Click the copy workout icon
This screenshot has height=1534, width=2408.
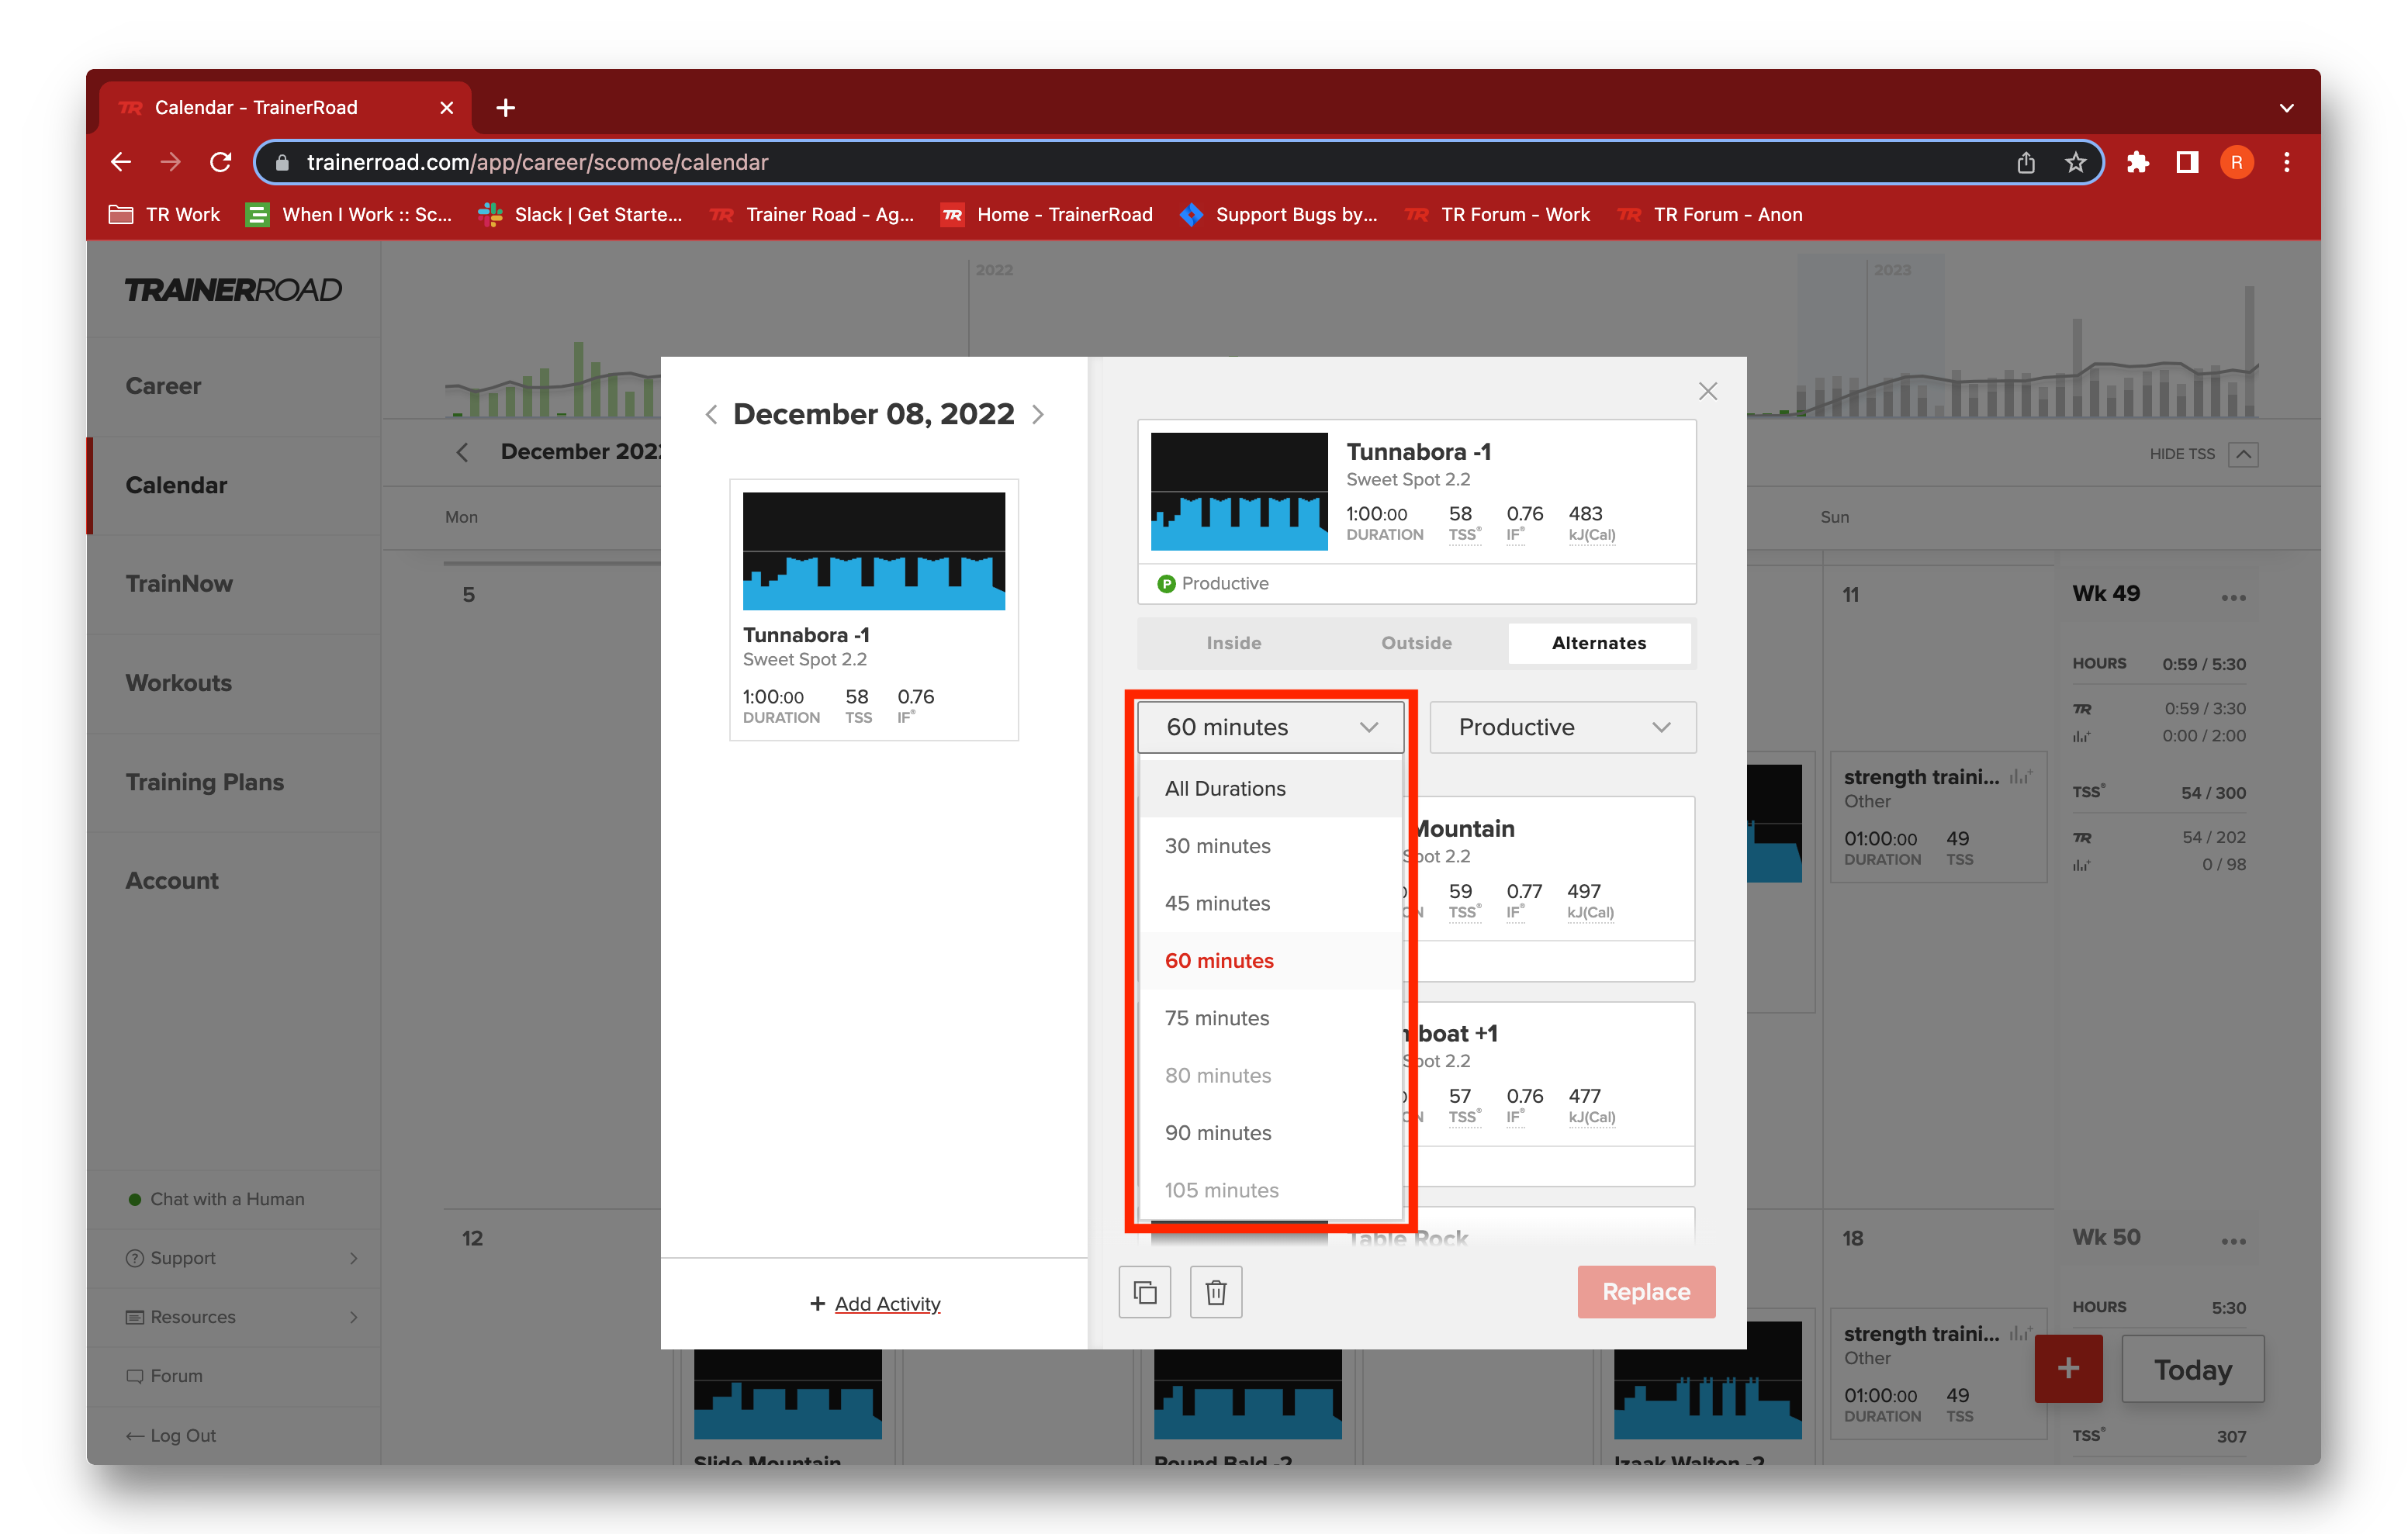[1145, 1292]
